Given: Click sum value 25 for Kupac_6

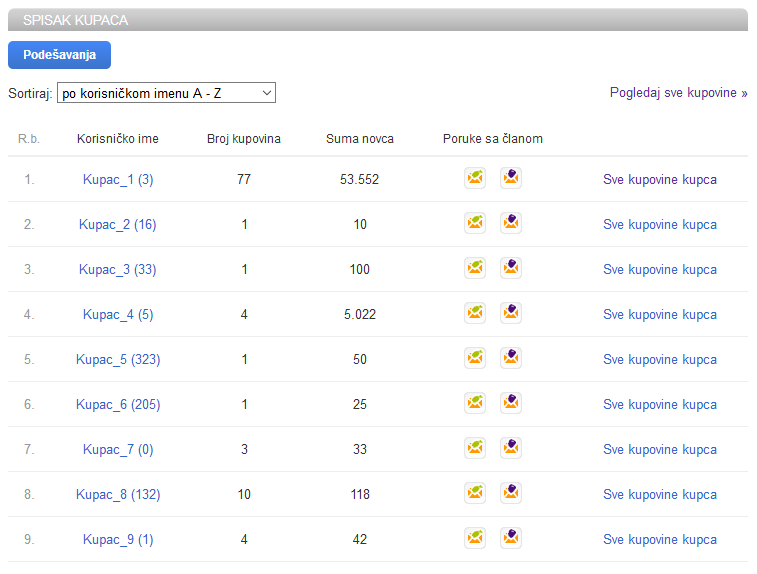Looking at the screenshot, I should [360, 405].
